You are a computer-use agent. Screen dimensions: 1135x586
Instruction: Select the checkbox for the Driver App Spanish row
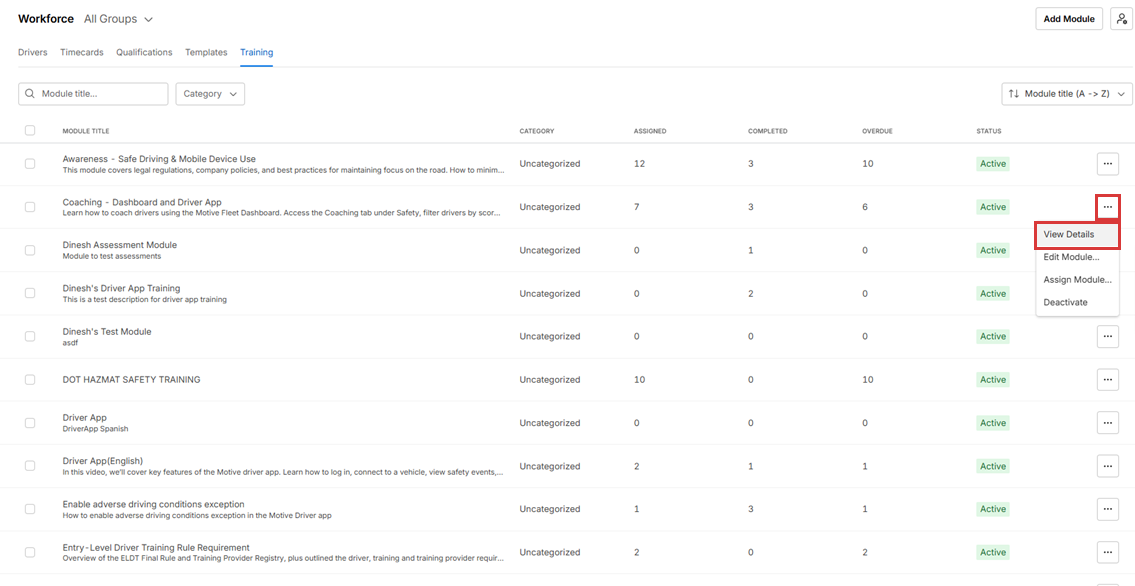tap(30, 423)
